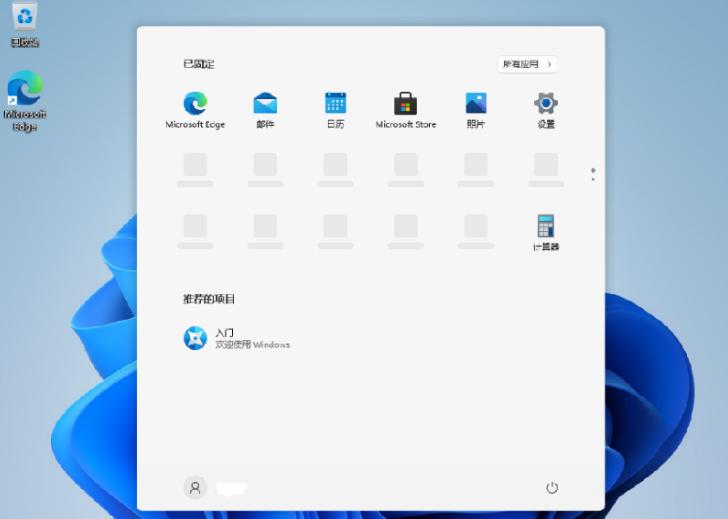
Task: Click the 欢迎使用 Windows subtitle text
Action: tap(253, 344)
